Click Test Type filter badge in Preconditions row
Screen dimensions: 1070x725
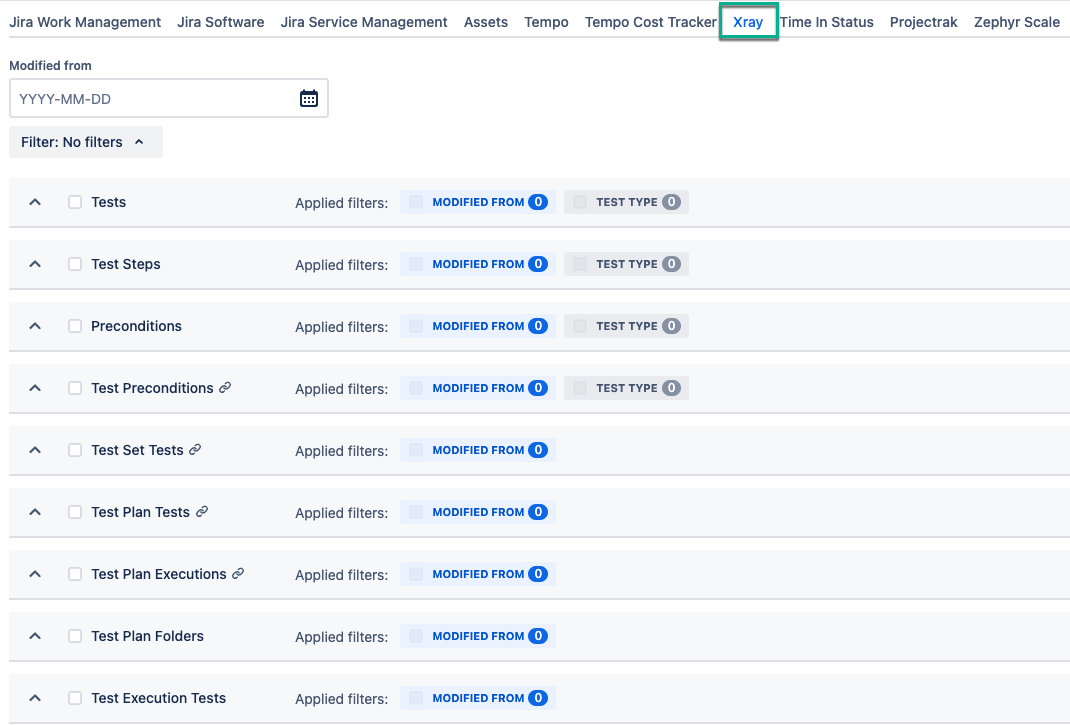[626, 326]
